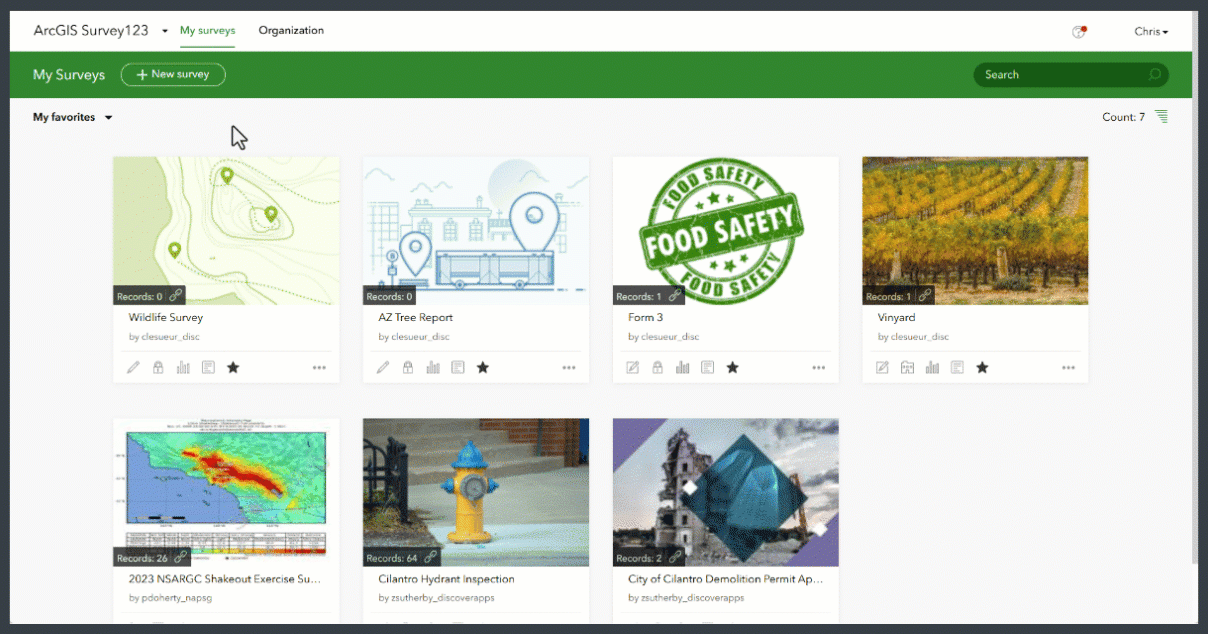This screenshot has width=1208, height=634.
Task: Open ellipsis menu on Form 3 card
Action: (819, 368)
